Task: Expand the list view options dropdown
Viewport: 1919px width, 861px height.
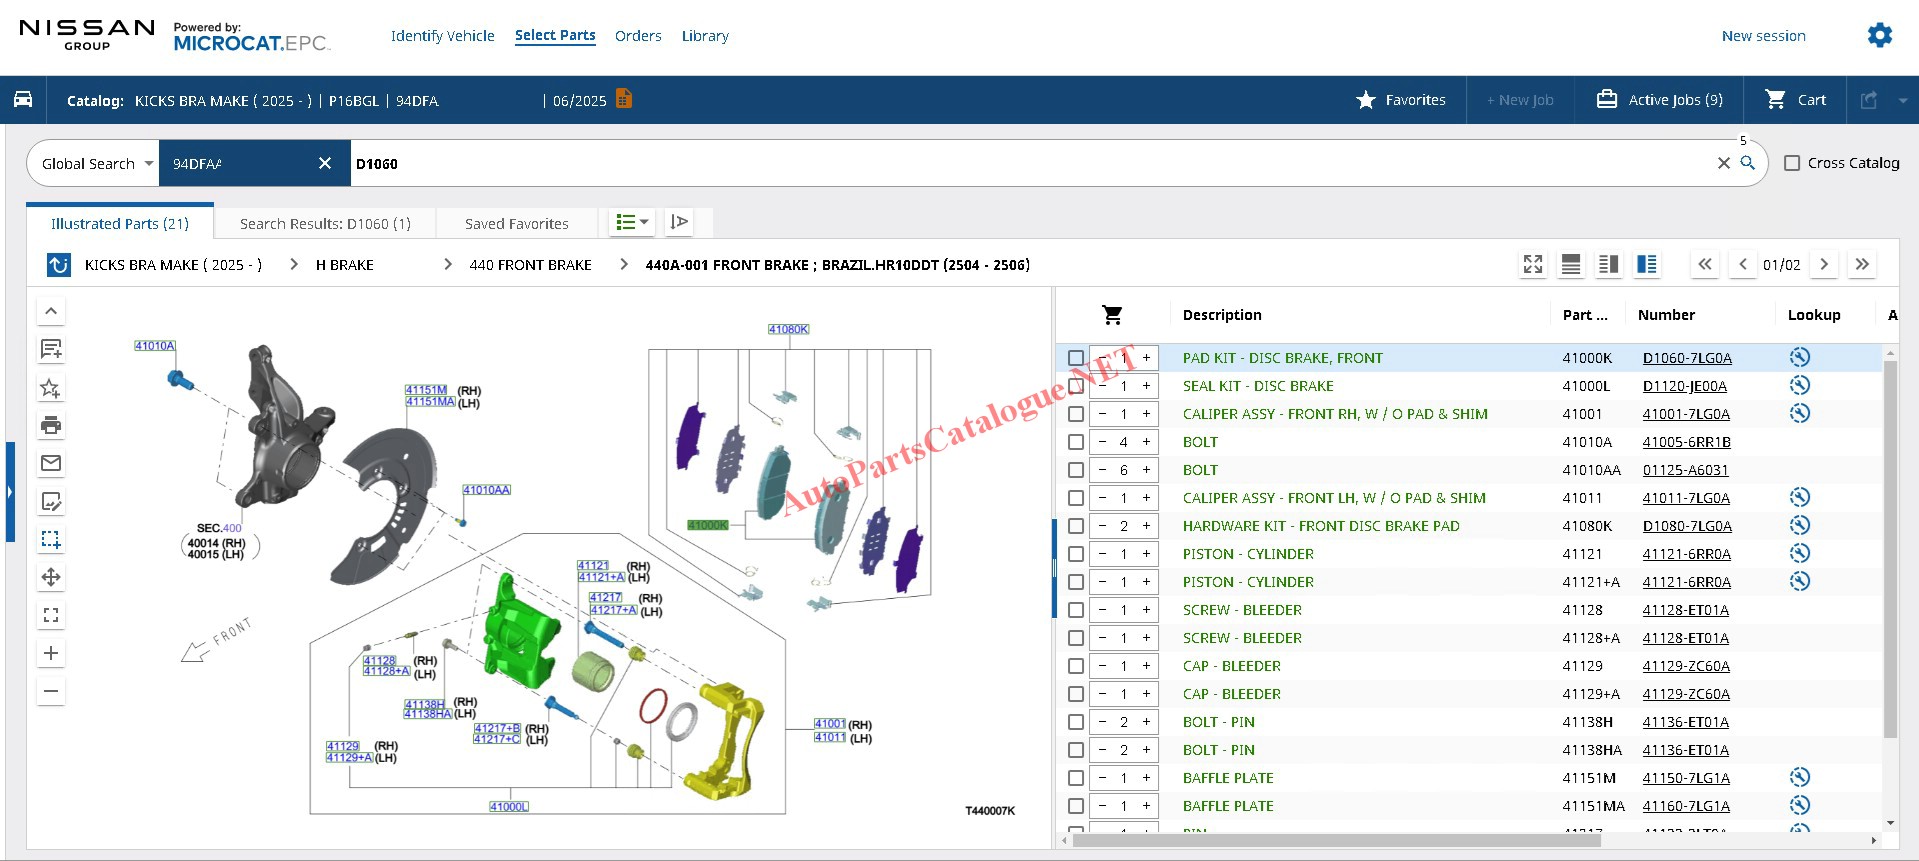Action: [632, 222]
